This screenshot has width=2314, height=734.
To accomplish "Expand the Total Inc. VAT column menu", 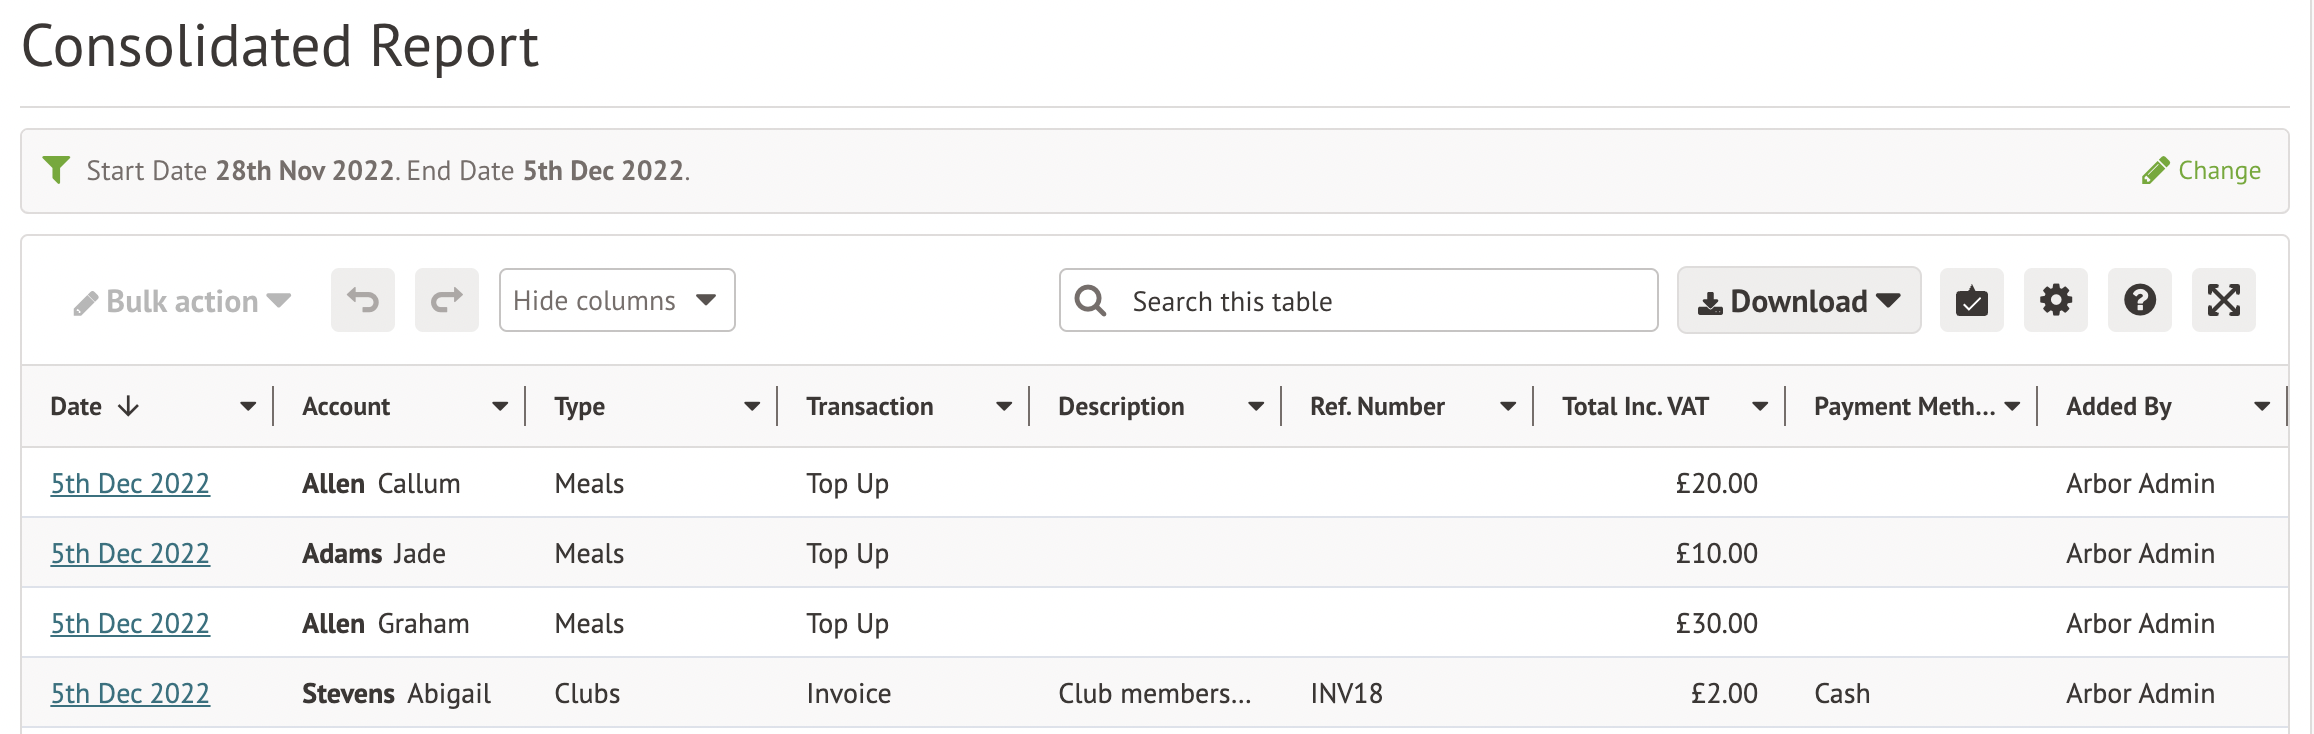I will pyautogui.click(x=1760, y=406).
